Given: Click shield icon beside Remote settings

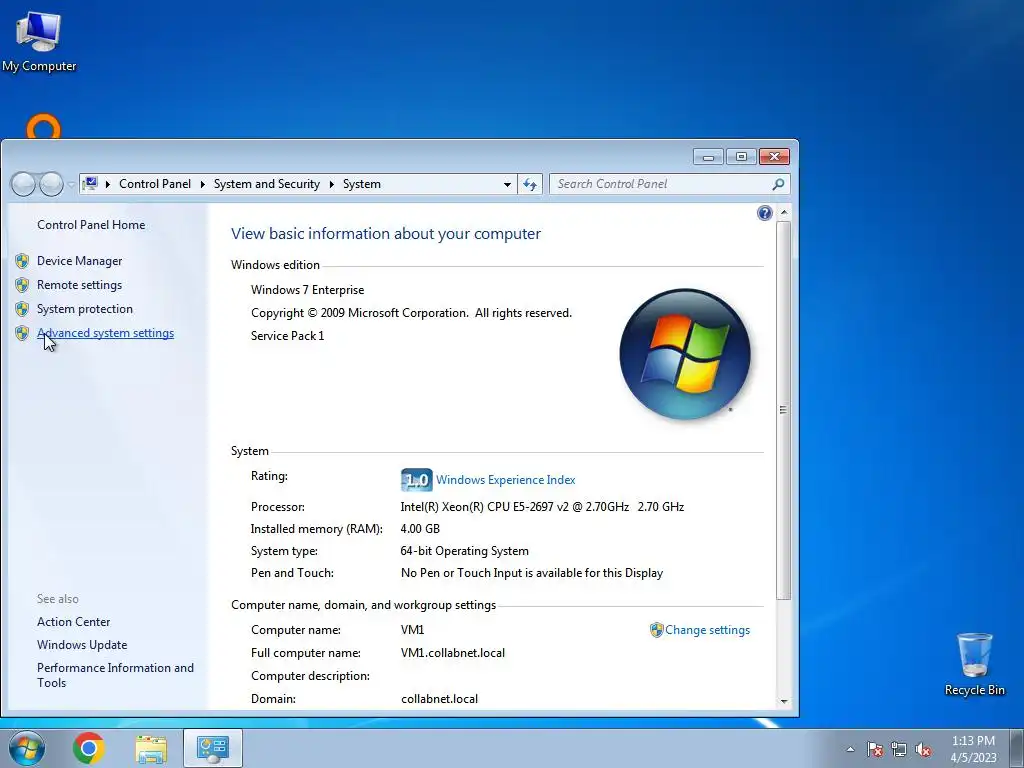Looking at the screenshot, I should click(22, 285).
